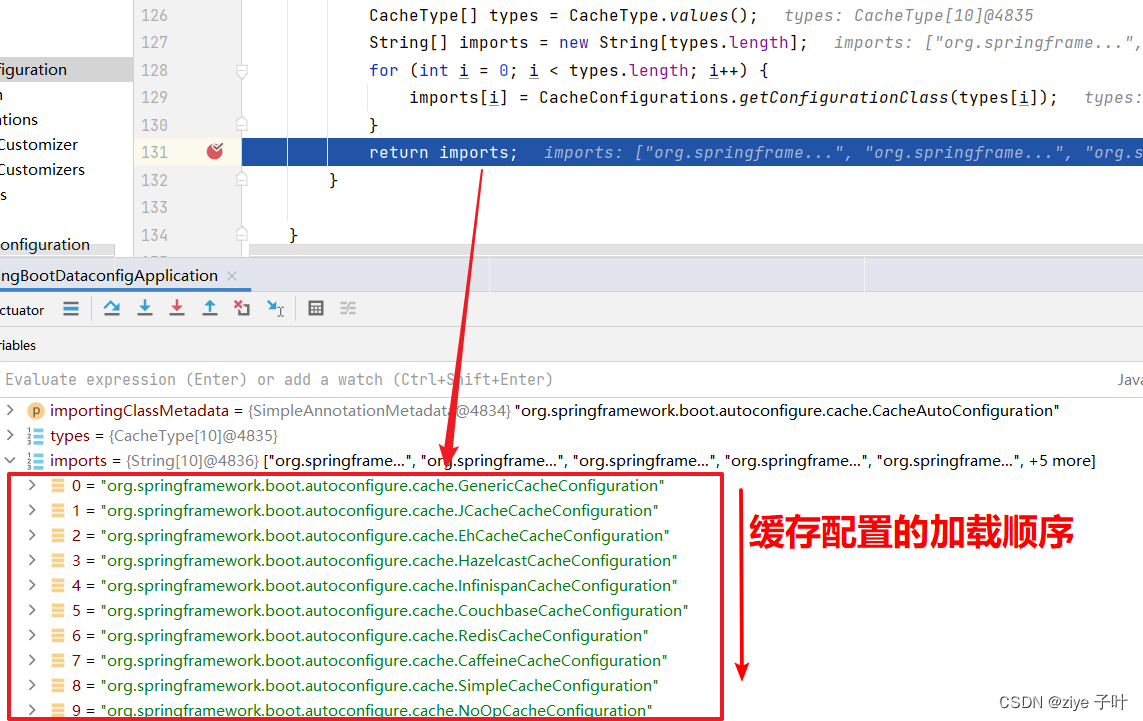Click the 'return imports;' statement

tap(442, 152)
